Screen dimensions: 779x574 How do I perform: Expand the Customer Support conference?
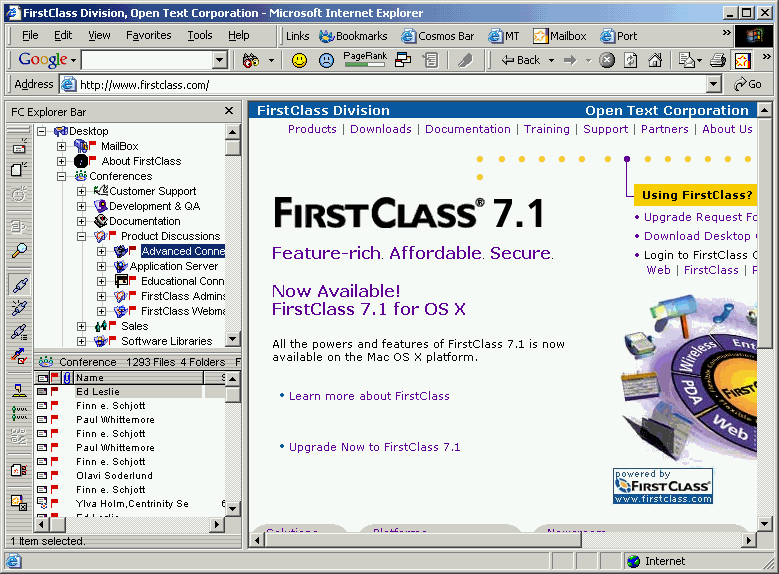click(x=82, y=191)
